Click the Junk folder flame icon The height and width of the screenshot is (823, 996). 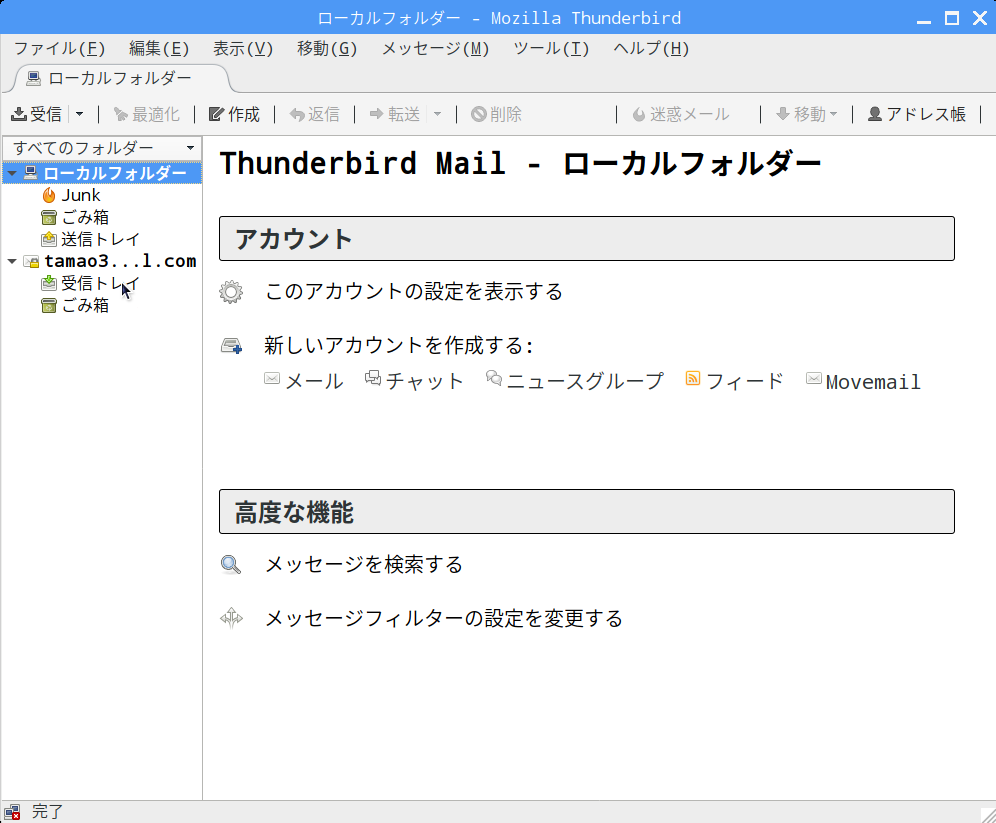(x=49, y=196)
